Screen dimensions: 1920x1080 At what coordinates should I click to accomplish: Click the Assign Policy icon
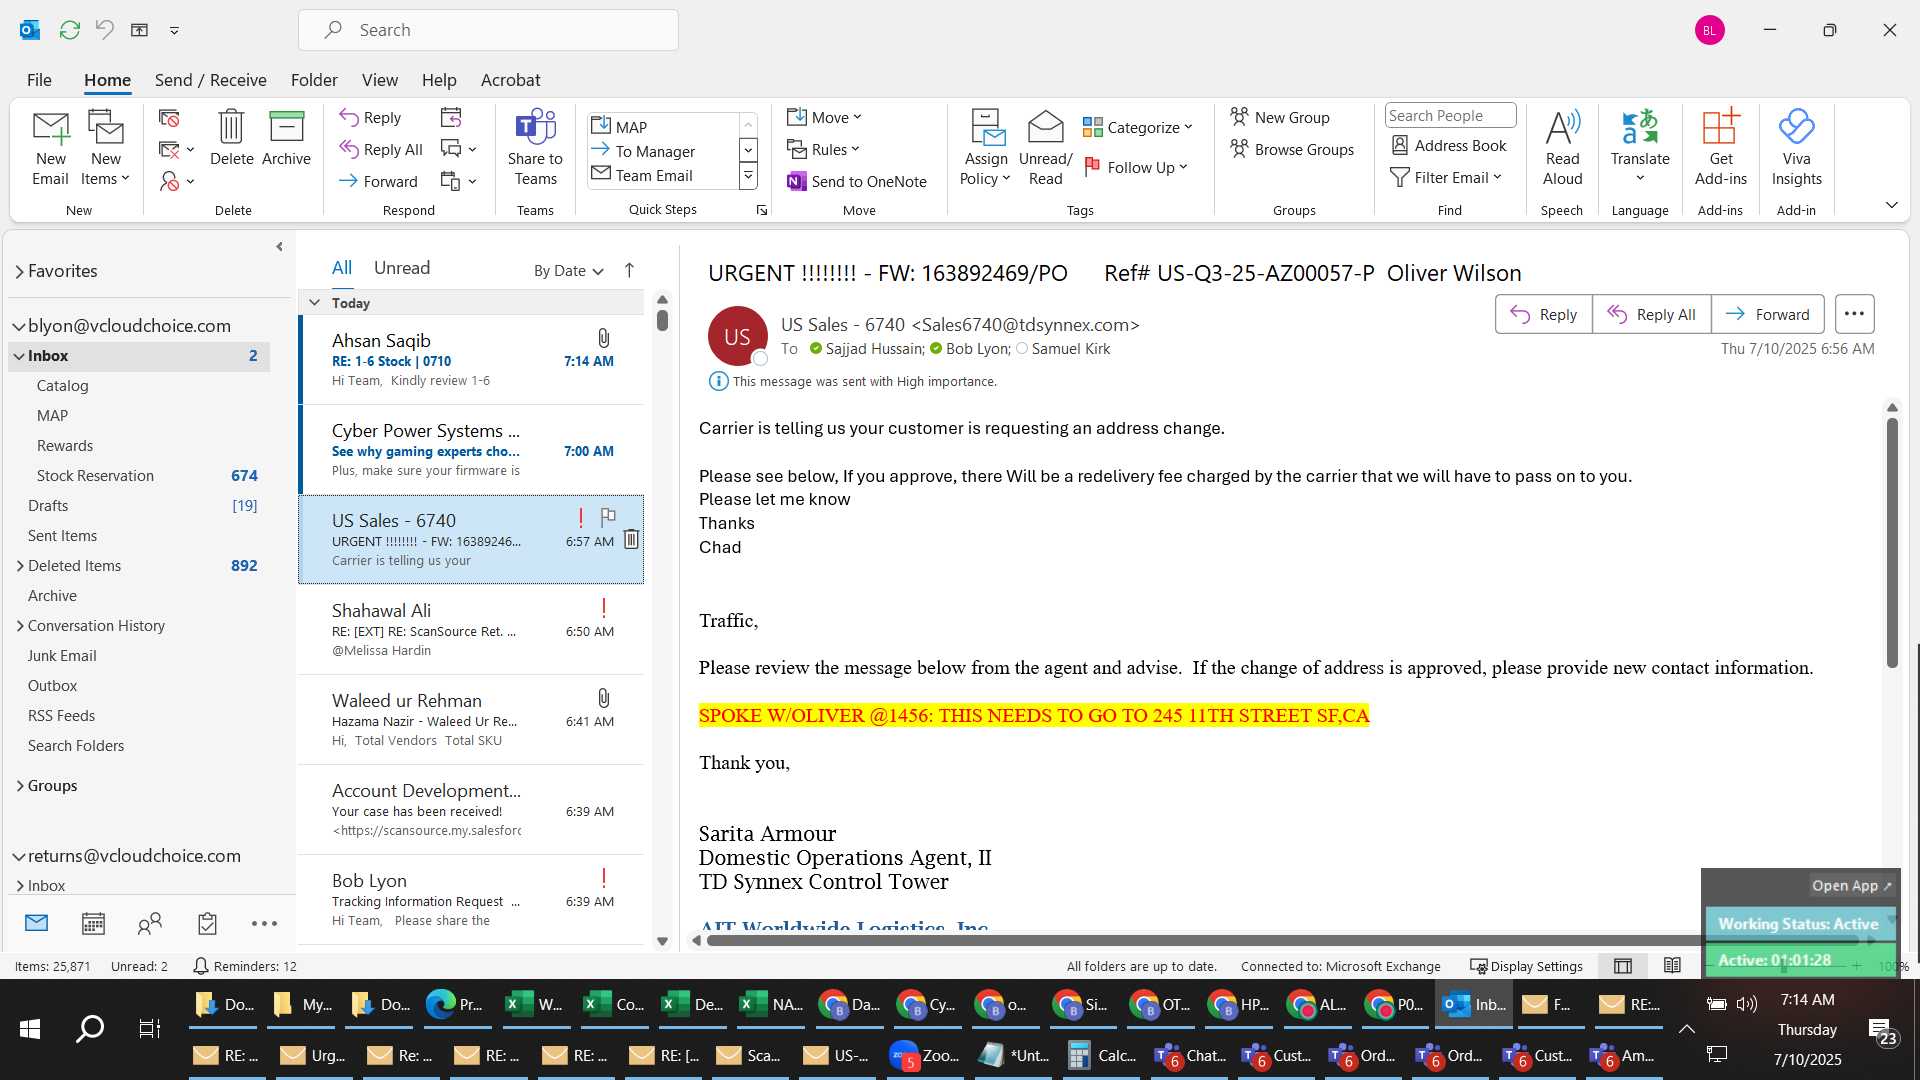click(x=986, y=148)
